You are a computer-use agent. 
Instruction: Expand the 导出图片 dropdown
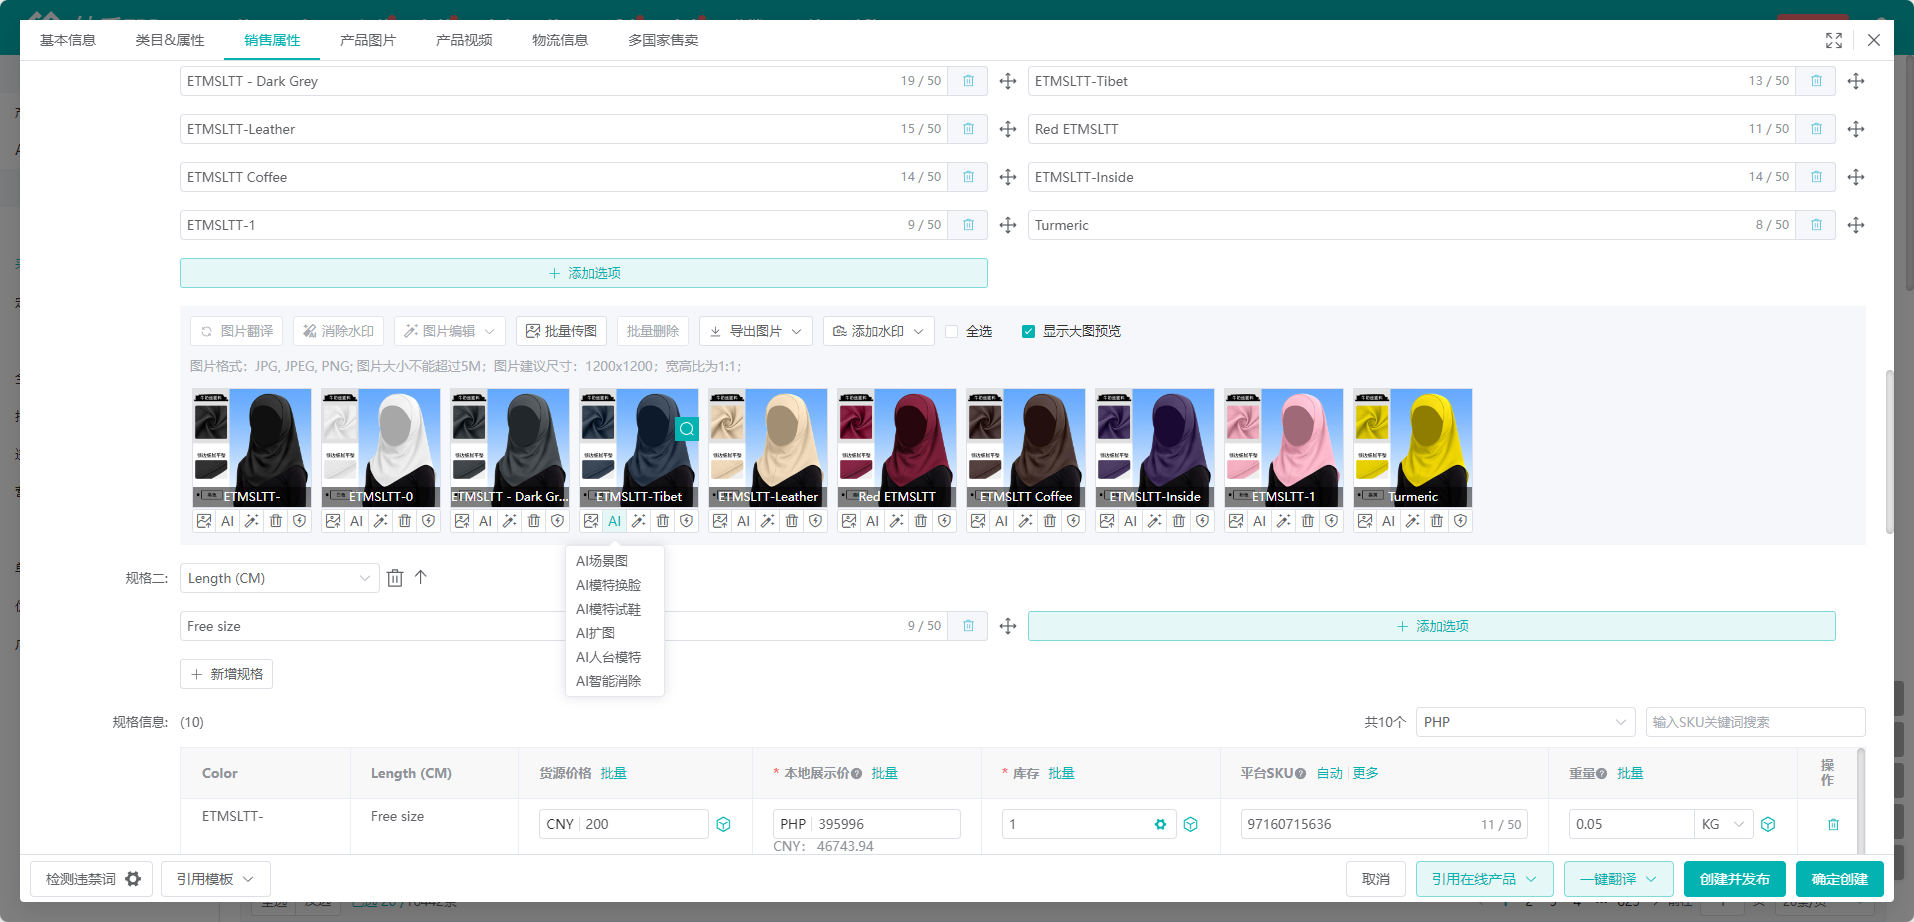tap(756, 331)
